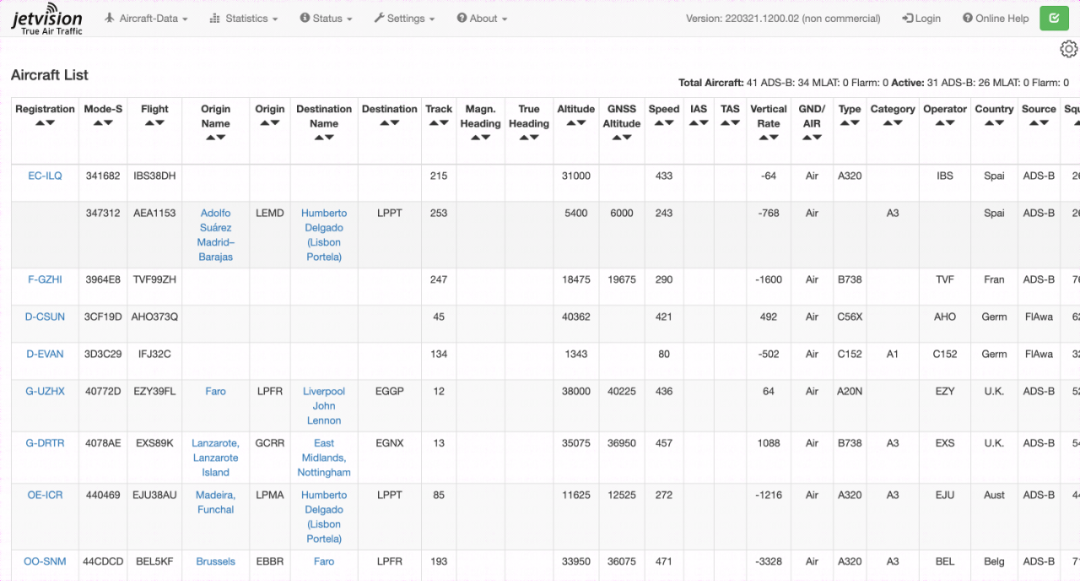The image size is (1080, 581).
Task: Open registration OE-ICR link
Action: 45,495
